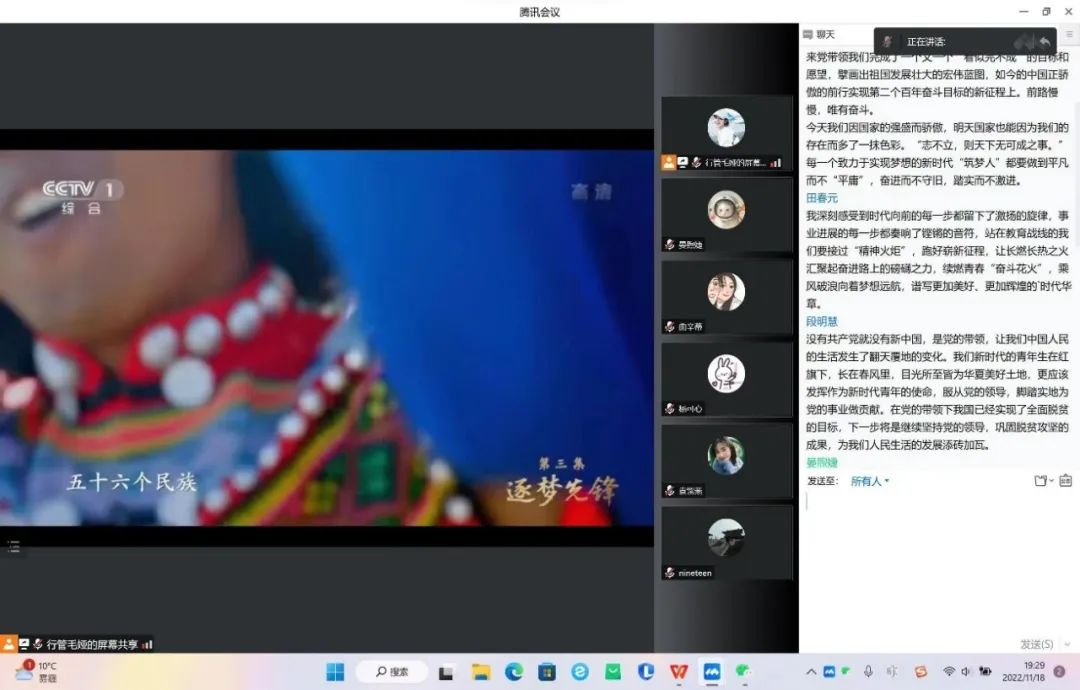Click the reply arrow in speaking bar
This screenshot has height=690, width=1080.
tap(1045, 42)
